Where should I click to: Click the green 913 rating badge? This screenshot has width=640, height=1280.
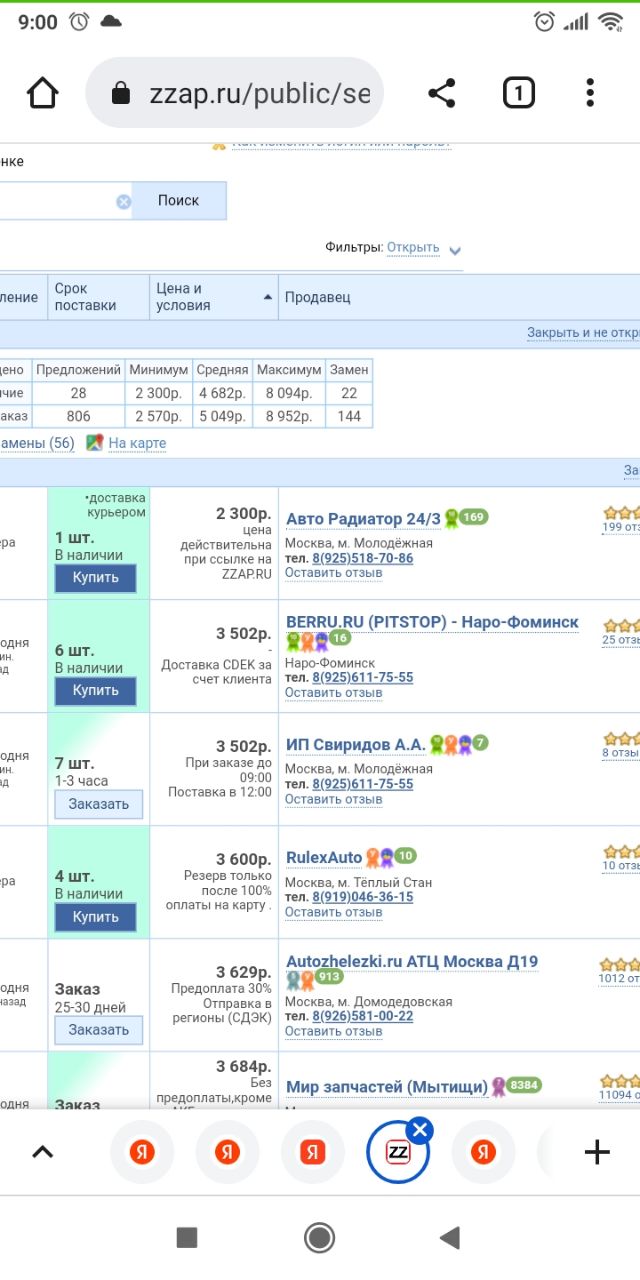click(329, 977)
